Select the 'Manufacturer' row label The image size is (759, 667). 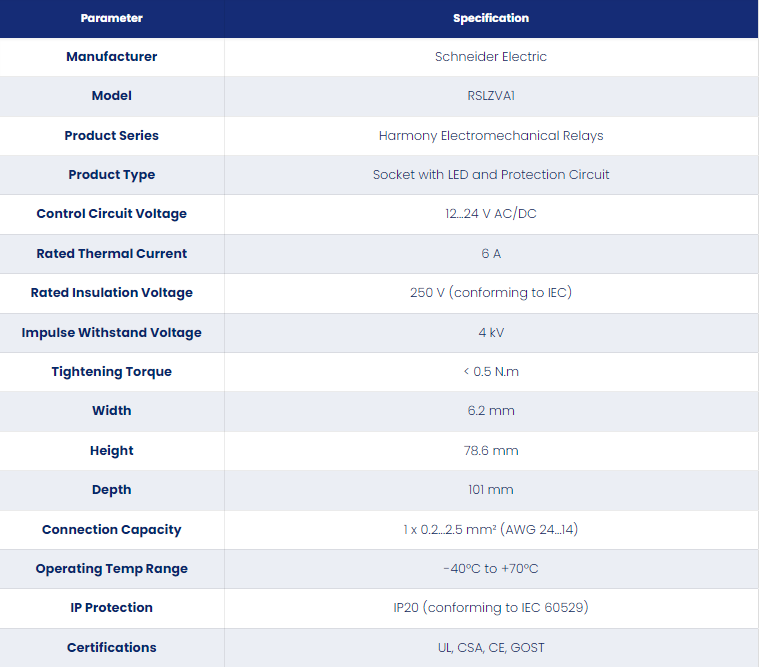111,57
